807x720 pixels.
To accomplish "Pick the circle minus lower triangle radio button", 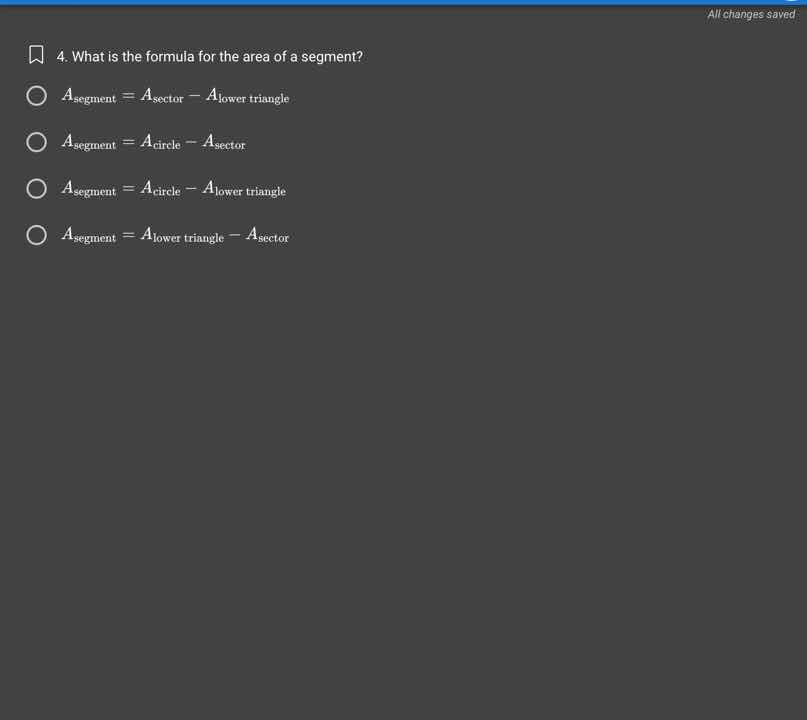I will [37, 189].
